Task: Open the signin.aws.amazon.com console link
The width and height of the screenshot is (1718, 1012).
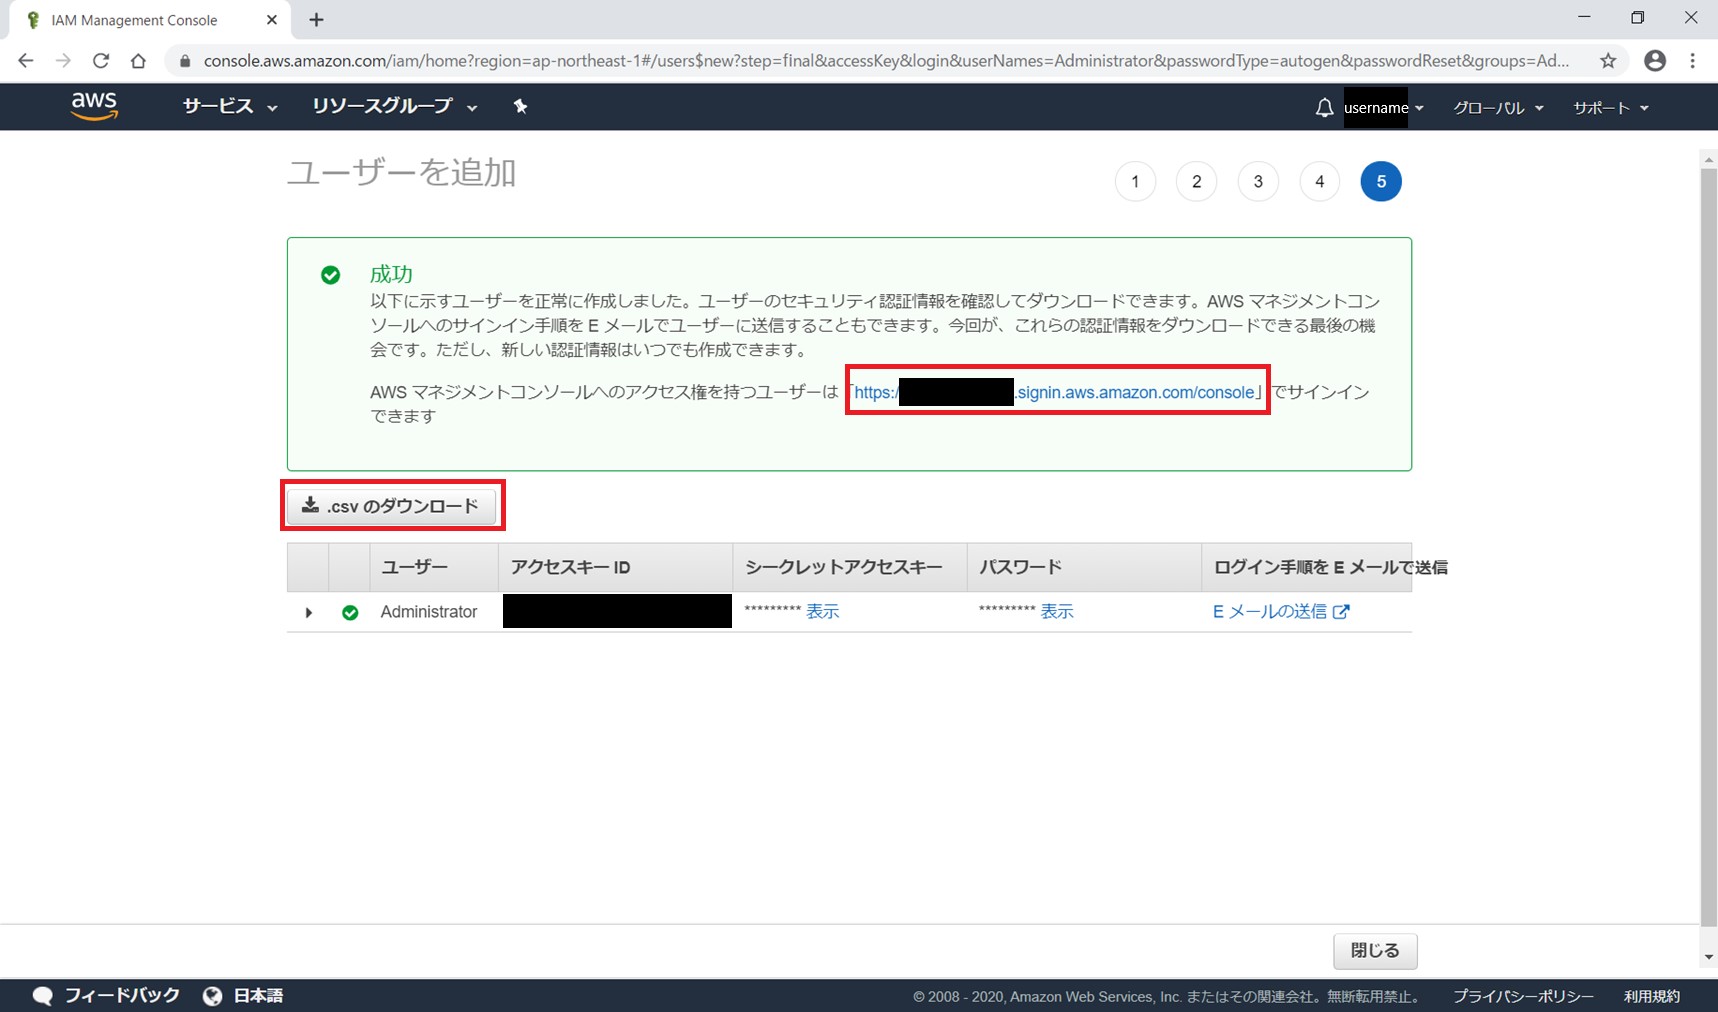Action: click(1055, 392)
